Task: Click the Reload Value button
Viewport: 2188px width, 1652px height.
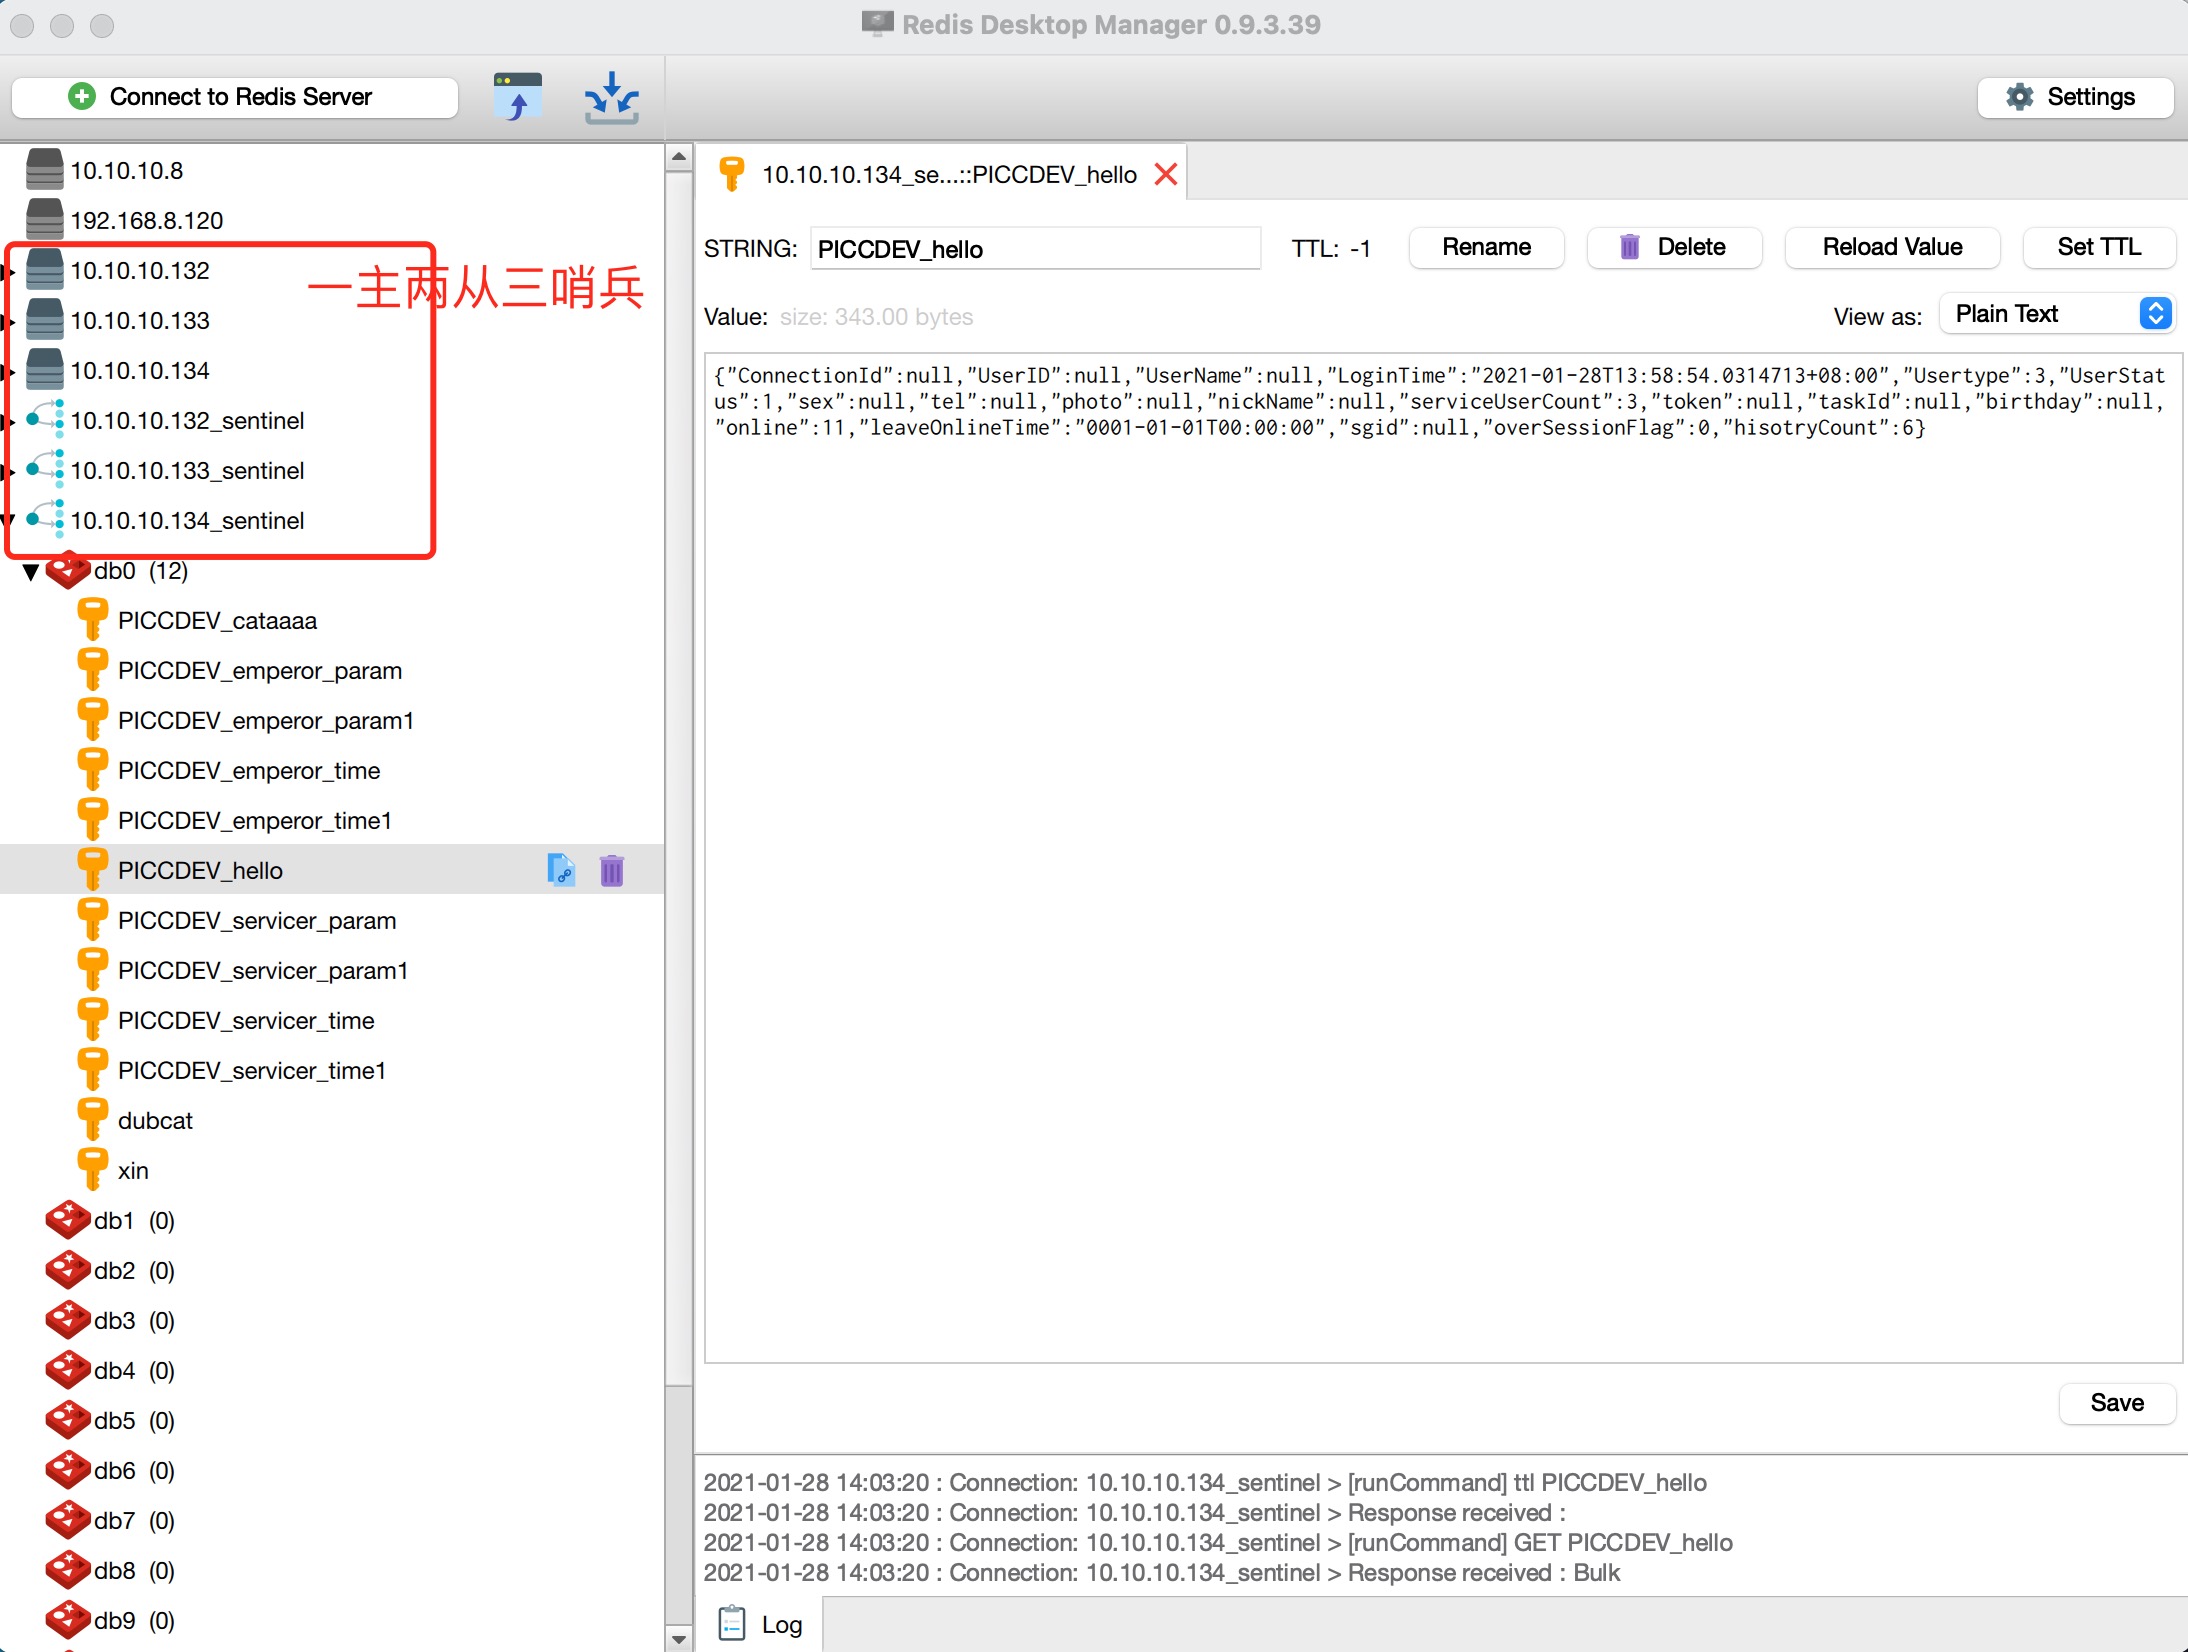Action: pyautogui.click(x=1892, y=247)
